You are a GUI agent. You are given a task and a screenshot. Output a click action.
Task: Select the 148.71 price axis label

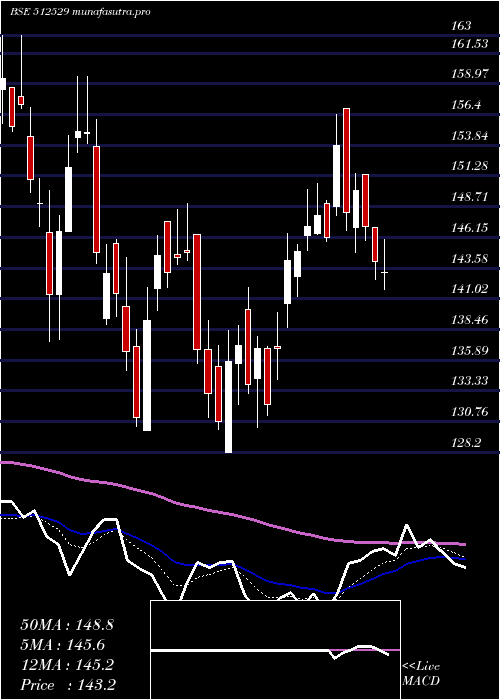click(x=469, y=197)
